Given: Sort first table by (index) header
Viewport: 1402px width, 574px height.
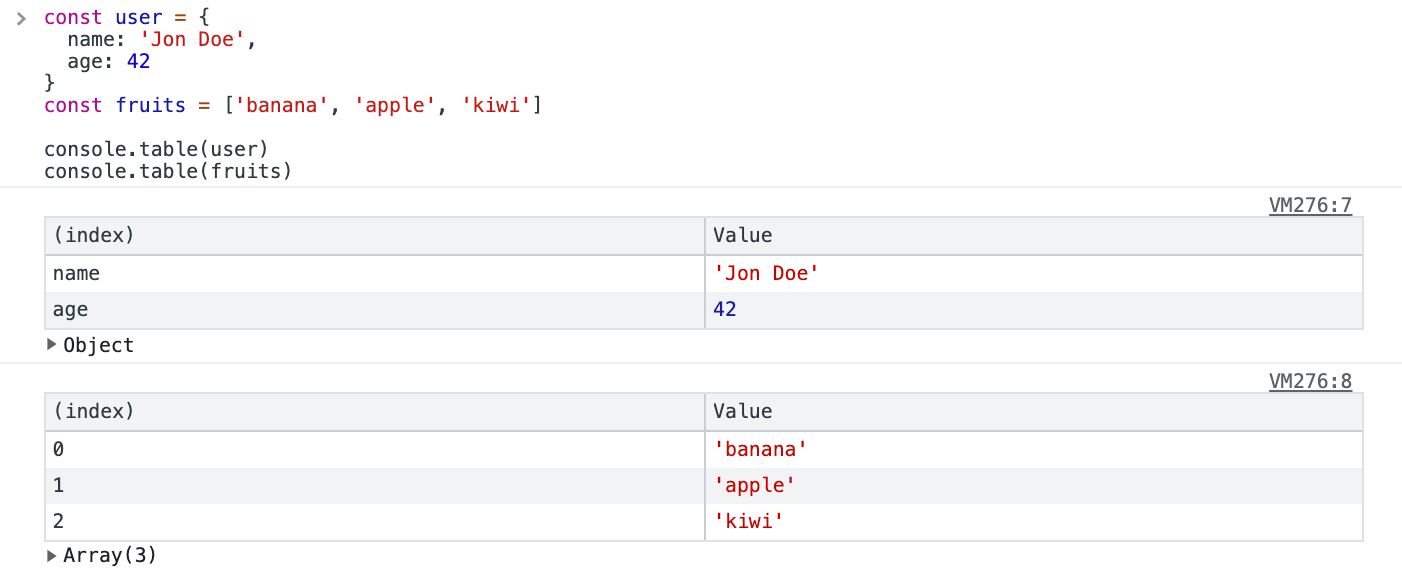Looking at the screenshot, I should coord(374,236).
